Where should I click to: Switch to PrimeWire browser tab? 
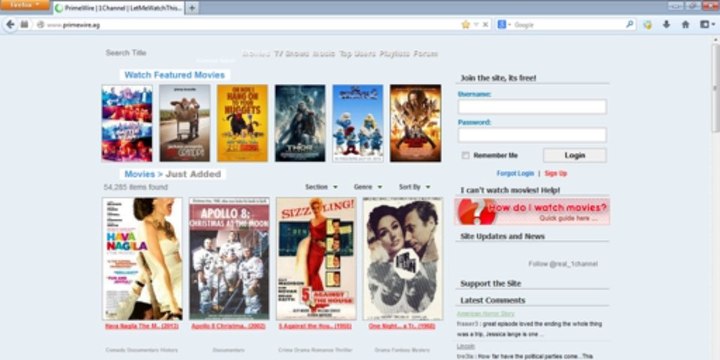(x=118, y=8)
